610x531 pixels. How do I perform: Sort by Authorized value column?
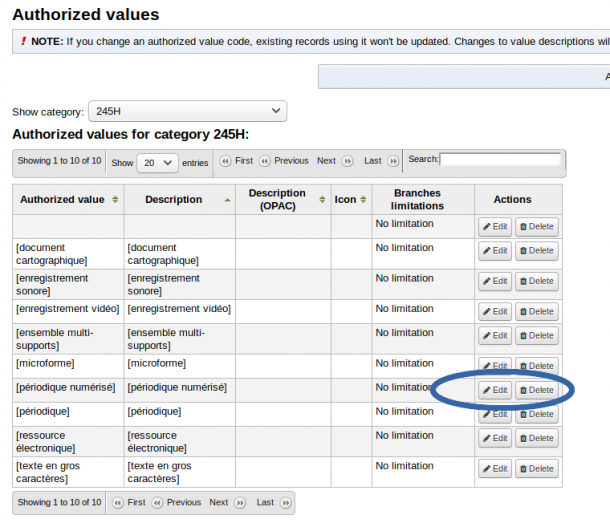(68, 199)
